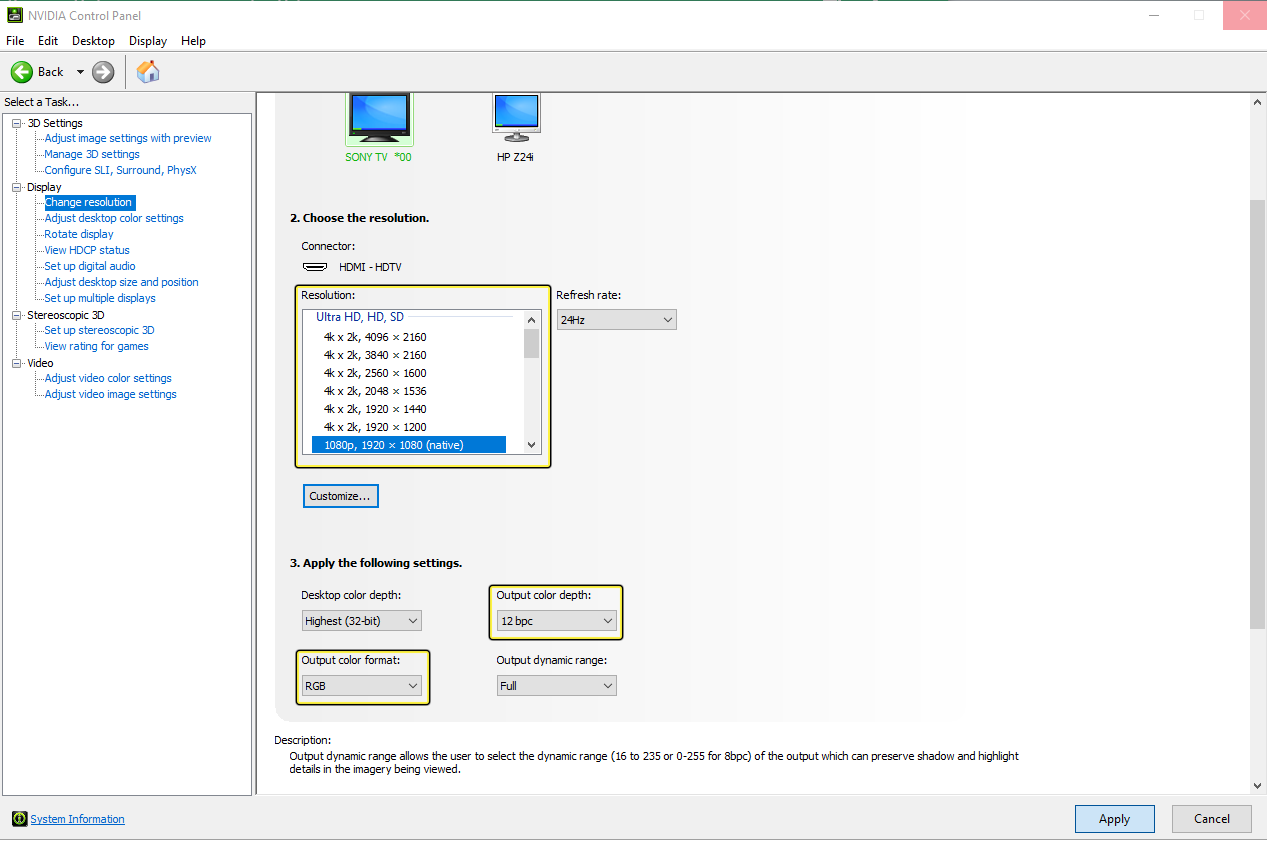Open Rotate display
Image resolution: width=1267 pixels, height=841 pixels.
[79, 234]
